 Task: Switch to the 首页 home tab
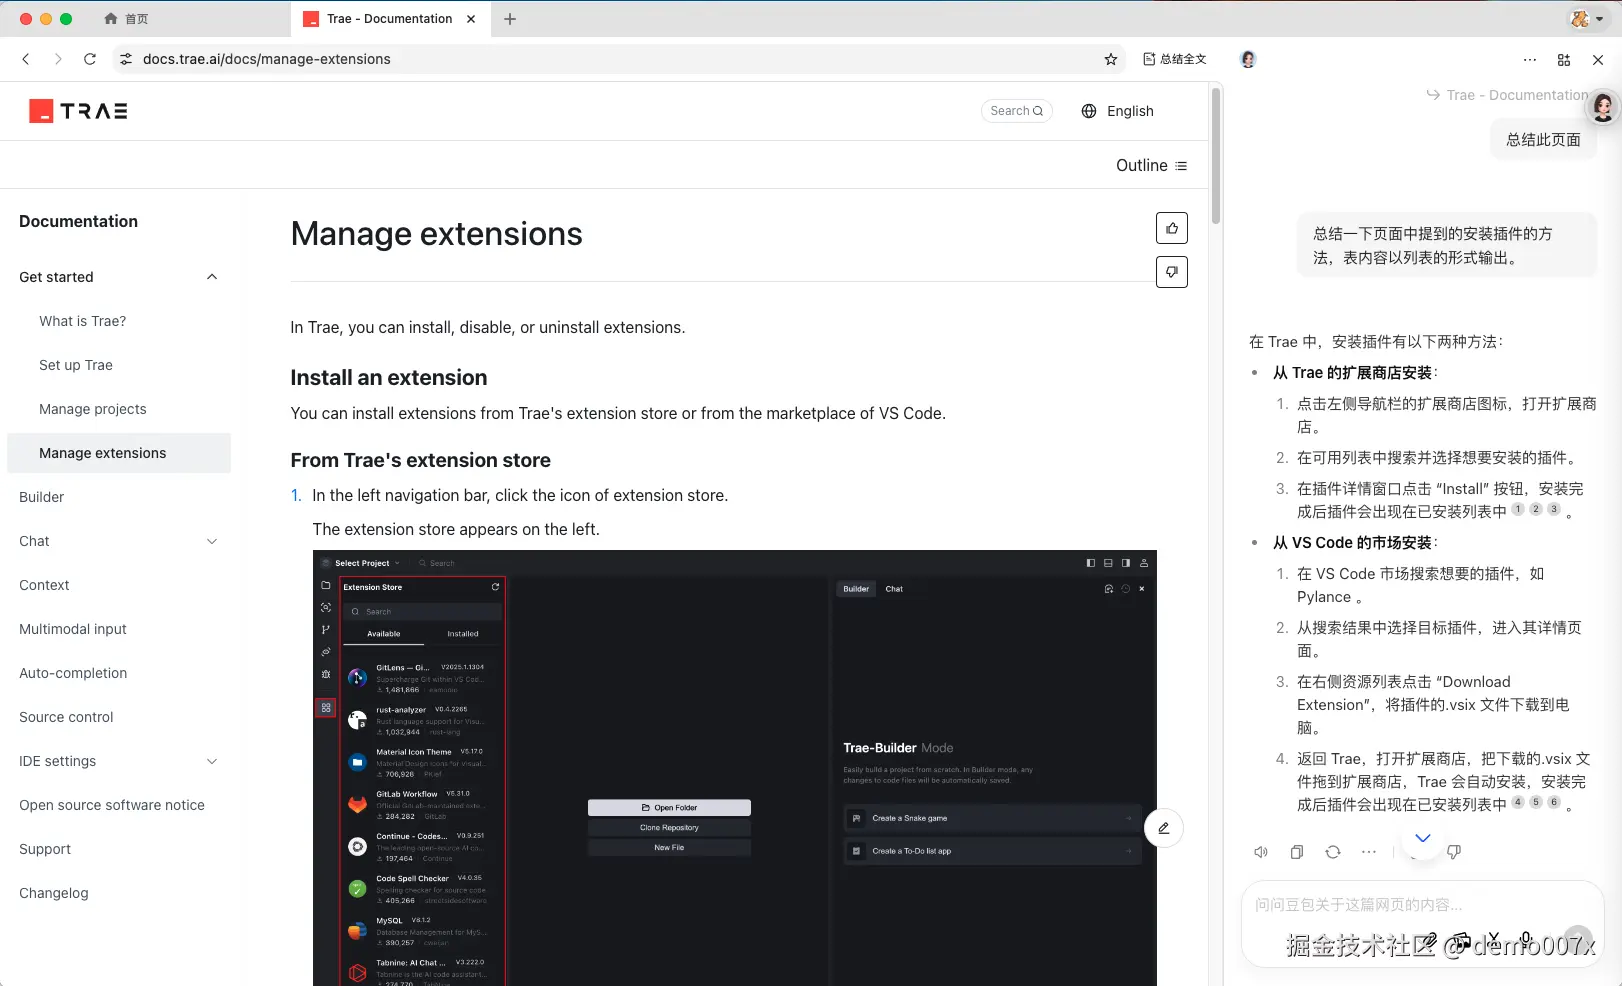coord(127,19)
